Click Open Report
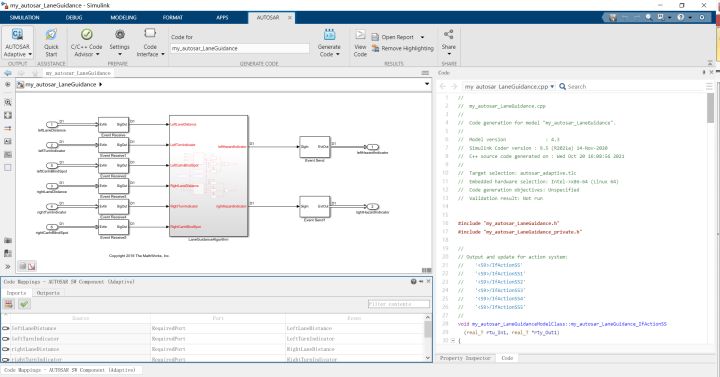The image size is (720, 377). [393, 37]
